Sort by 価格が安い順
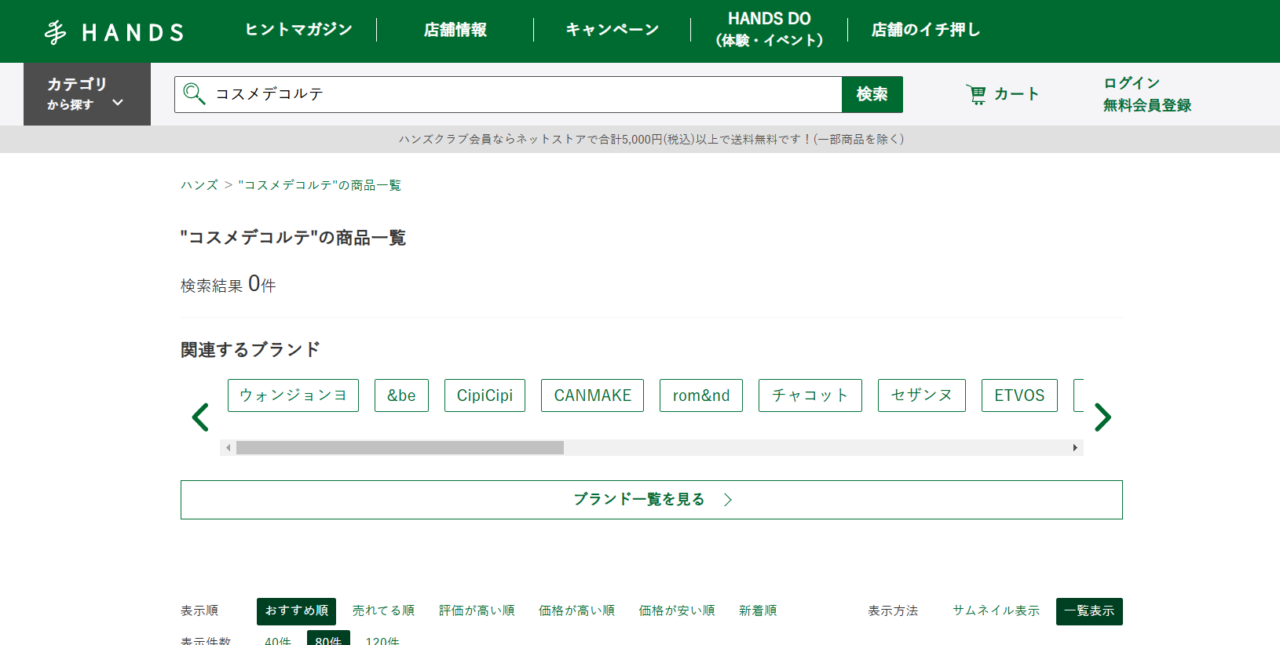Image resolution: width=1280 pixels, height=645 pixels. click(677, 611)
